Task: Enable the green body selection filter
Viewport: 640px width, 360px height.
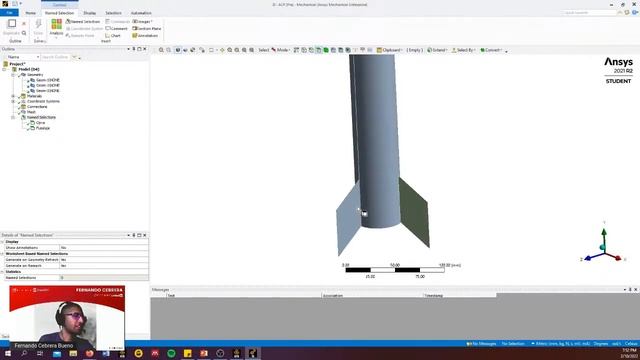Action: pos(326,50)
